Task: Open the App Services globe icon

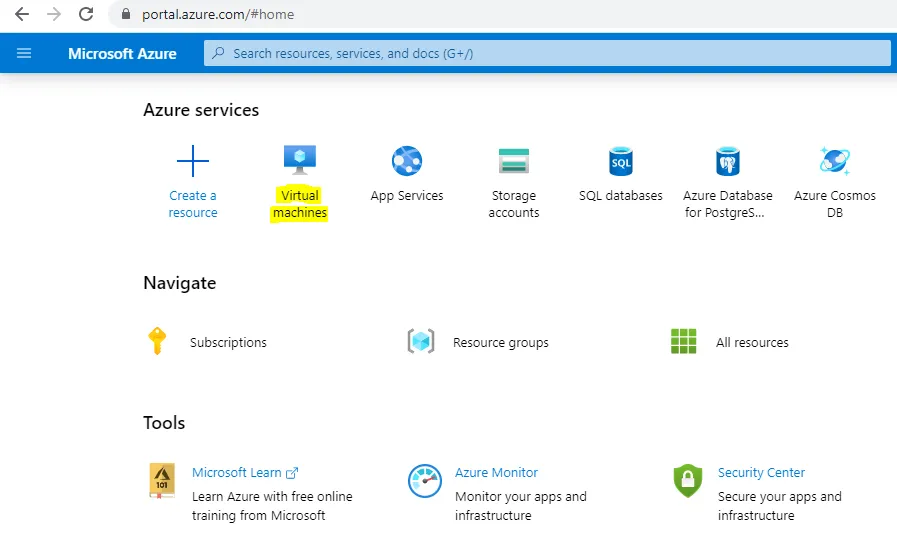Action: tap(407, 161)
